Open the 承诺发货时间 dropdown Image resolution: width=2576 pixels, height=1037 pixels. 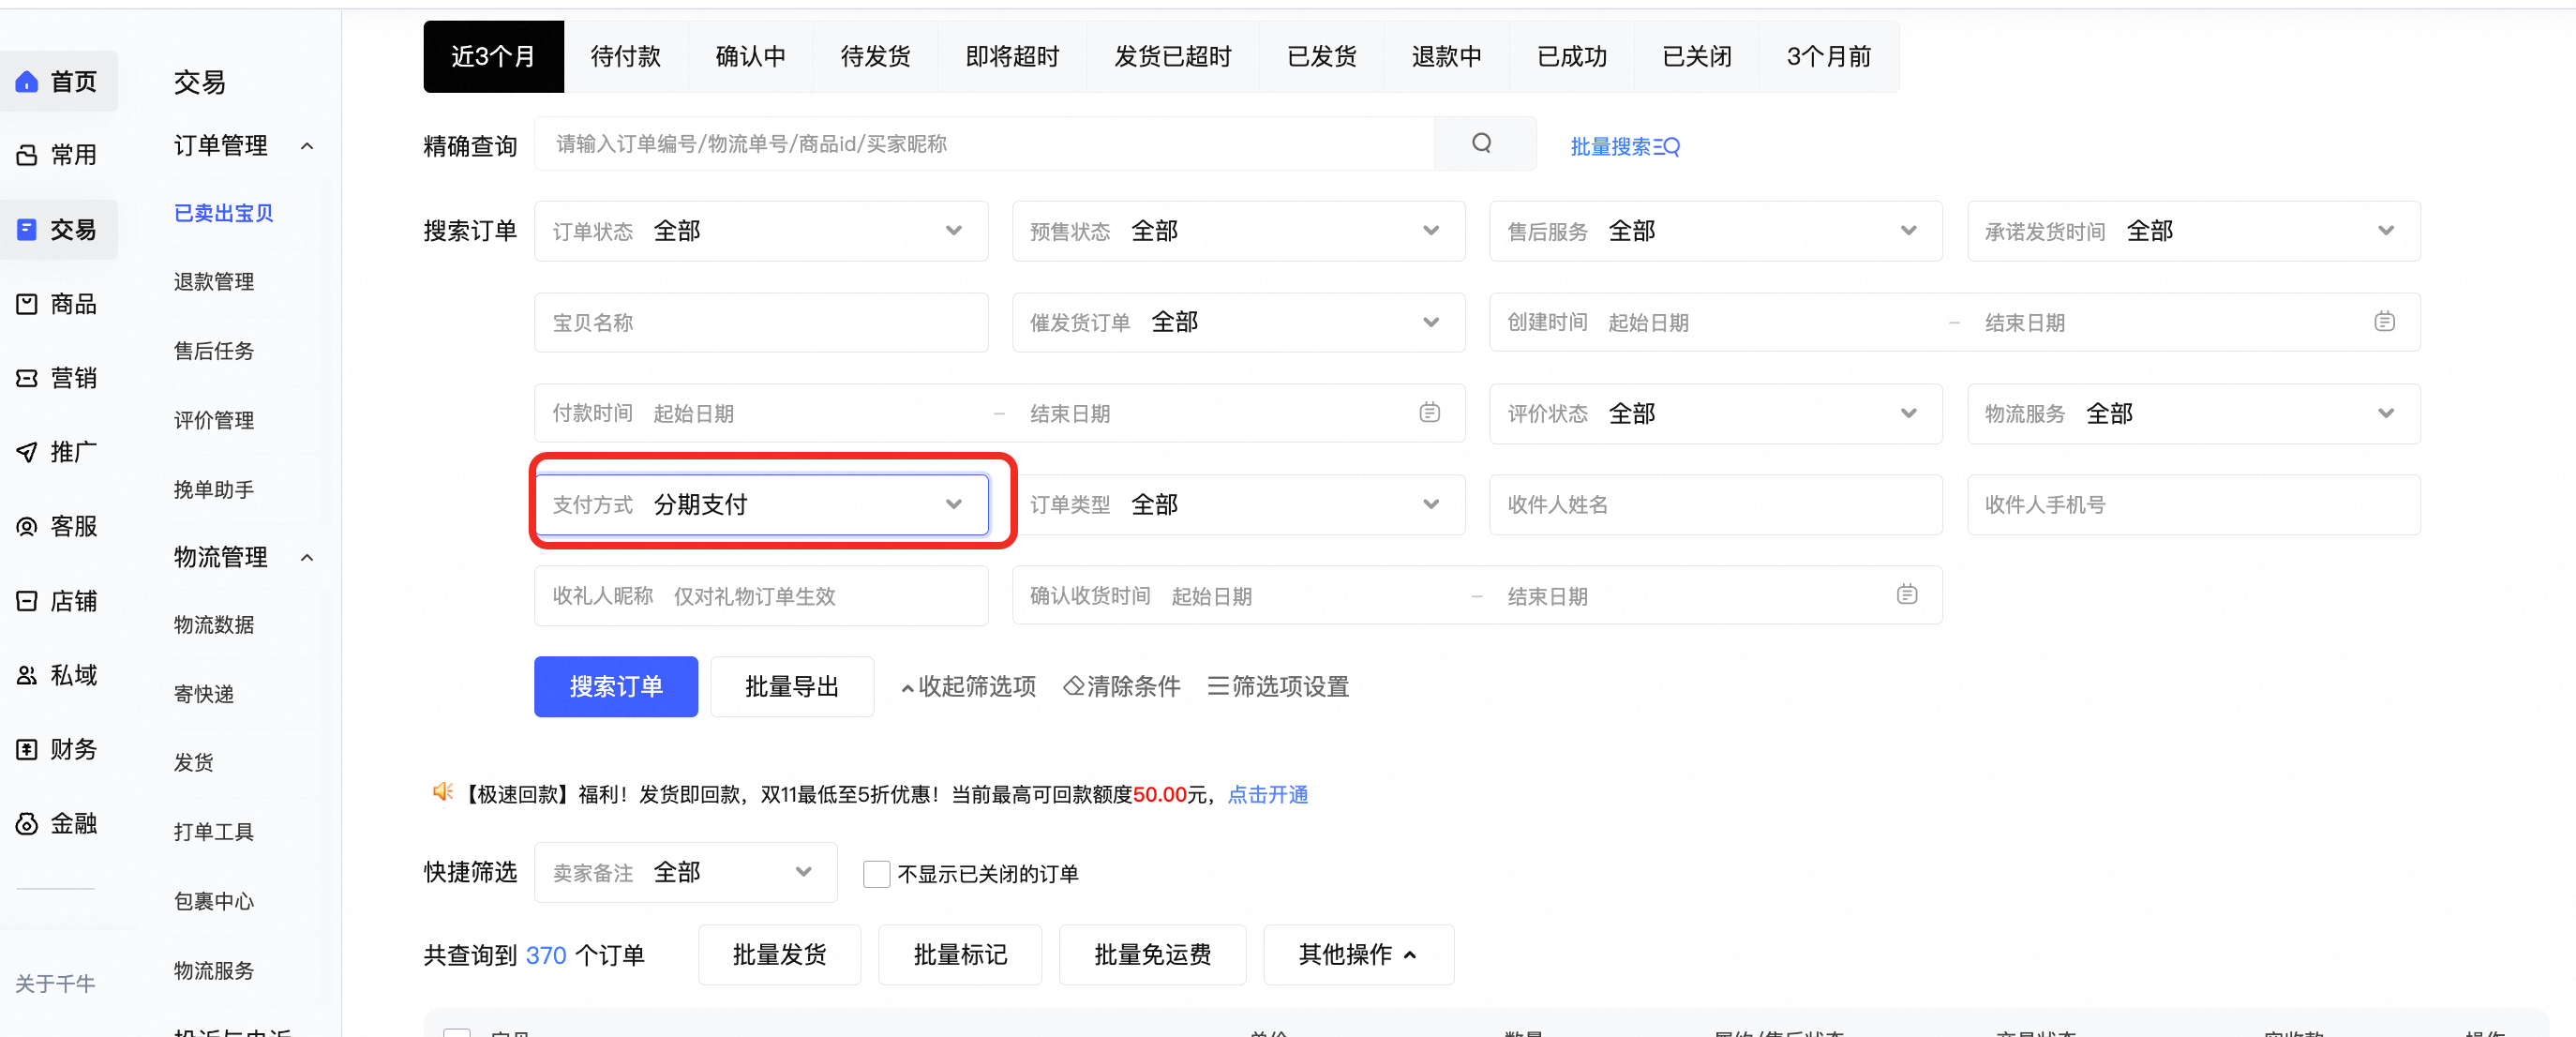(2193, 231)
